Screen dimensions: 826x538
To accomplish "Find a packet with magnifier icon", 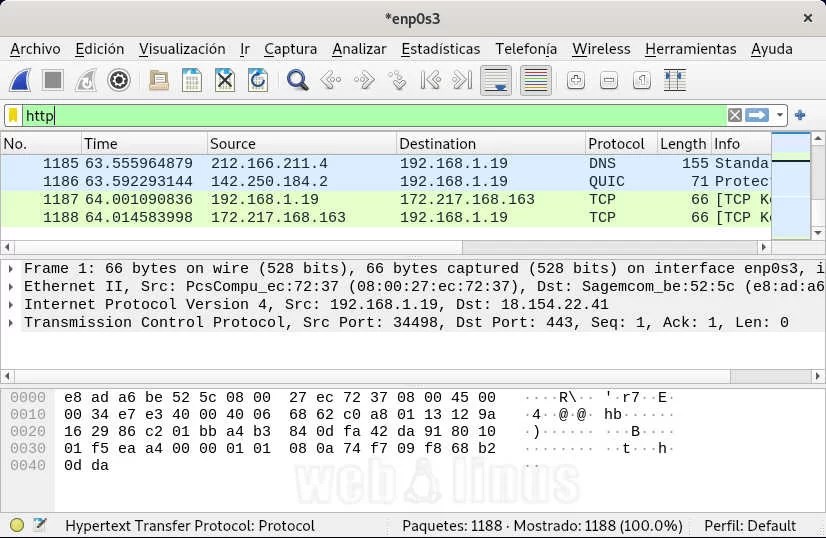I will click(297, 81).
